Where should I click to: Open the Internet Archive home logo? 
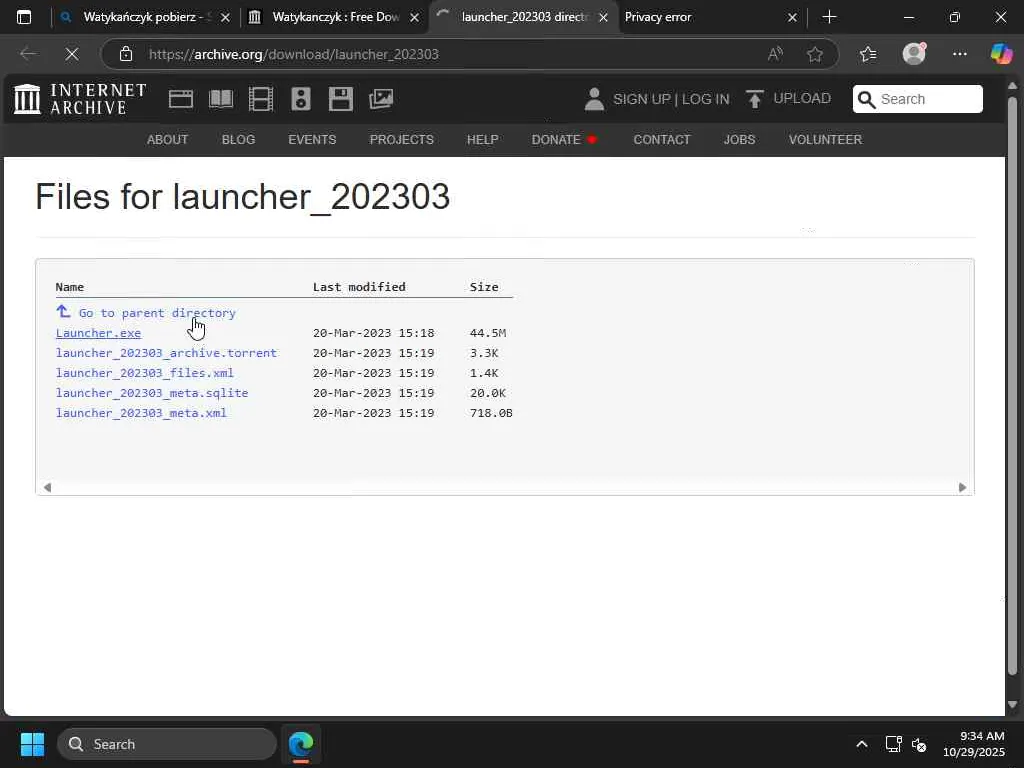(80, 99)
